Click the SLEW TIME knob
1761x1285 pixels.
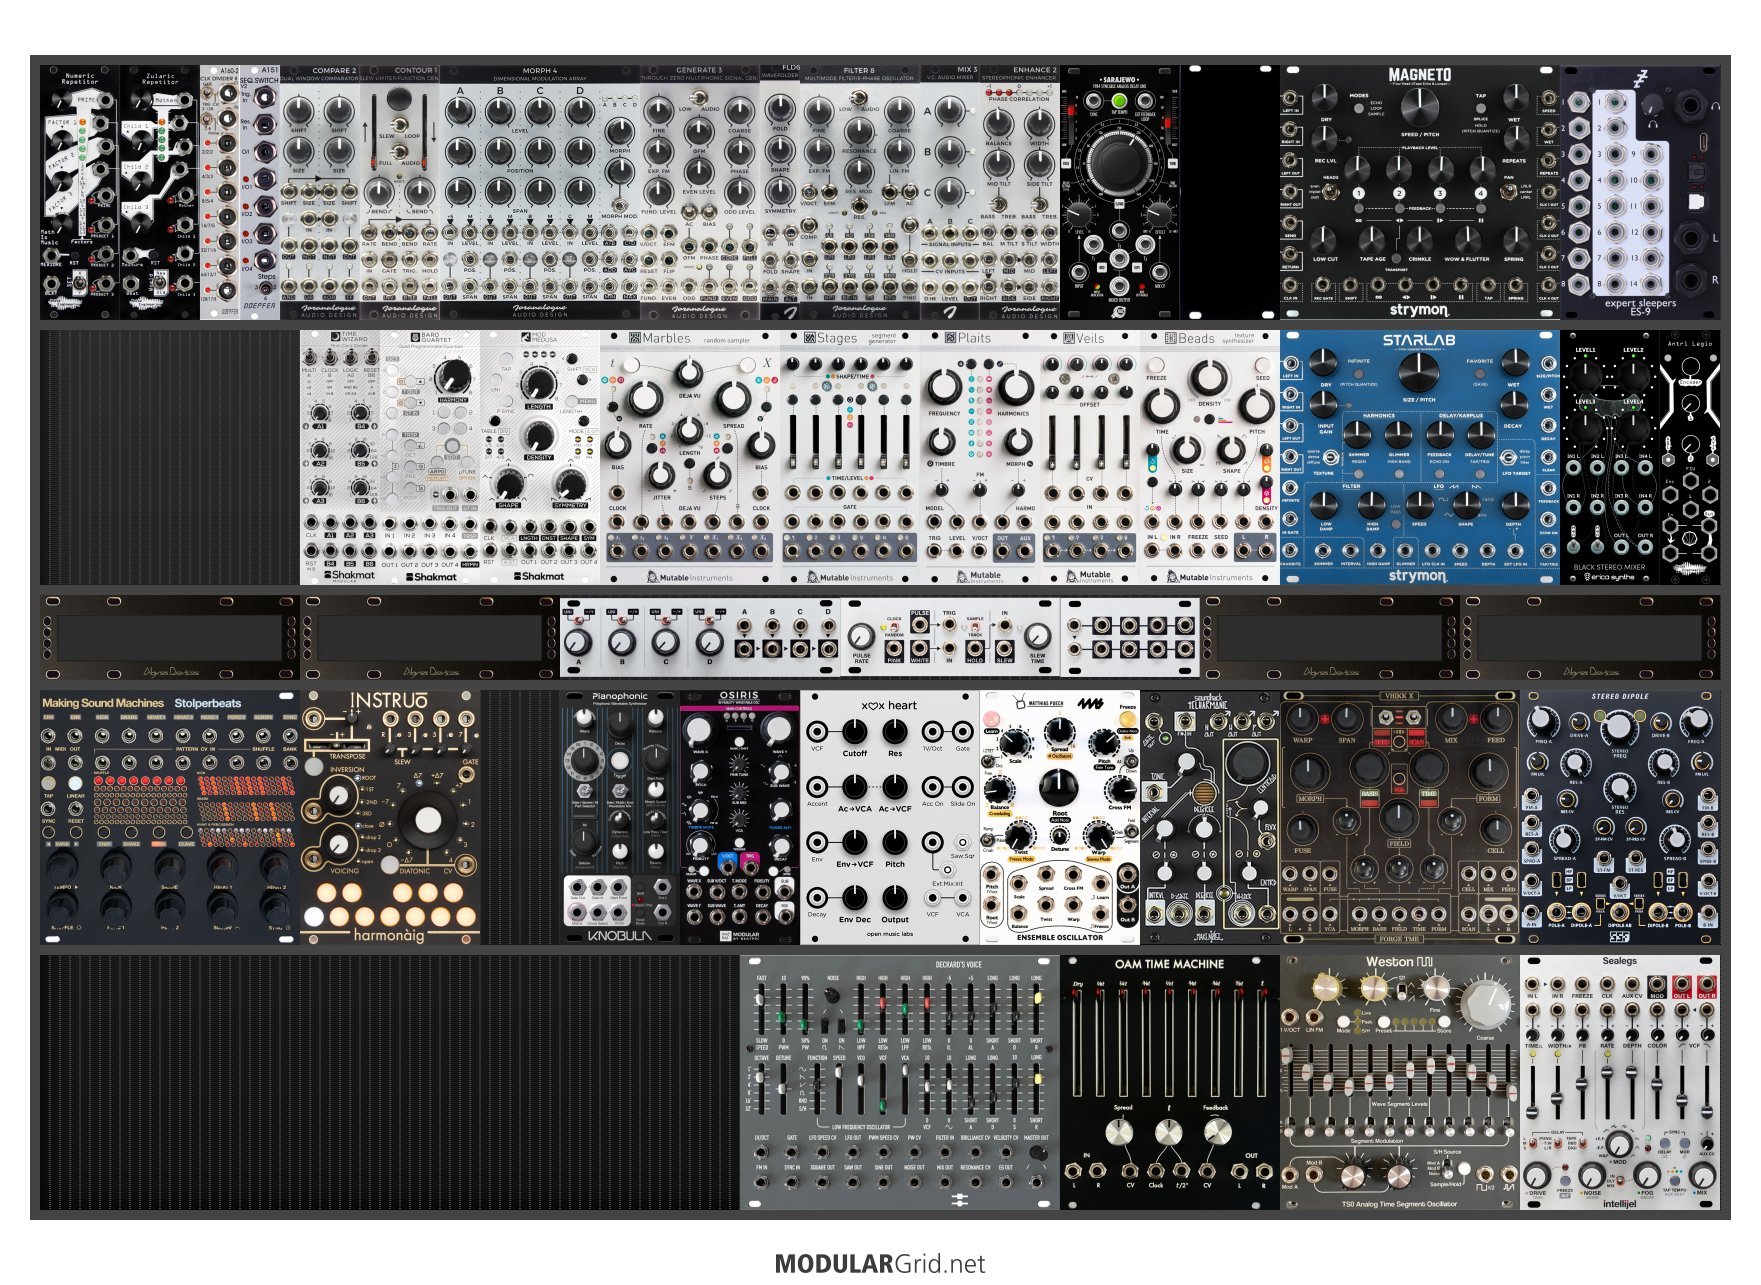pos(1037,636)
